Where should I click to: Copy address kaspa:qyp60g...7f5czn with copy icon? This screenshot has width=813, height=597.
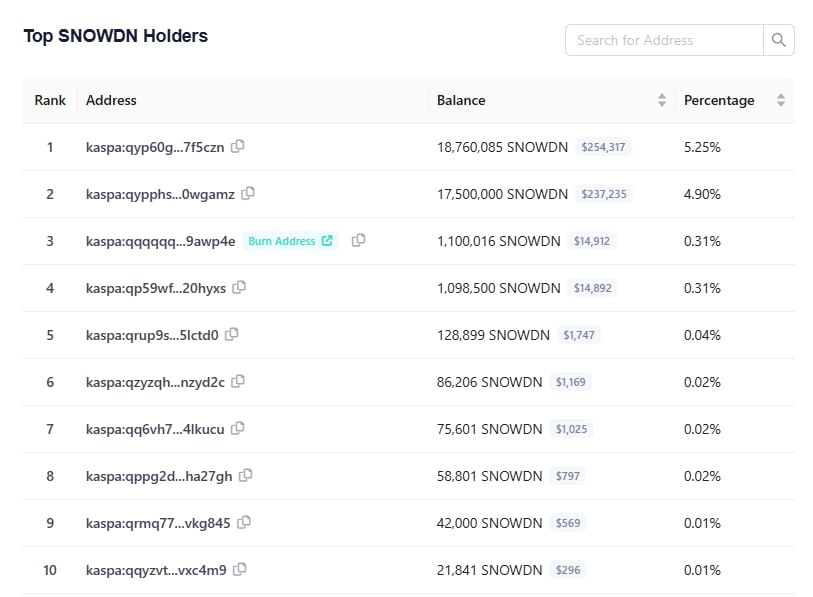click(237, 146)
